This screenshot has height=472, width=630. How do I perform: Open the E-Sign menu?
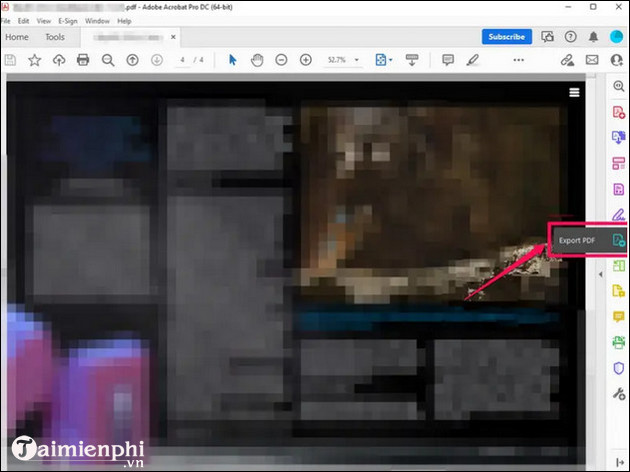pos(69,20)
